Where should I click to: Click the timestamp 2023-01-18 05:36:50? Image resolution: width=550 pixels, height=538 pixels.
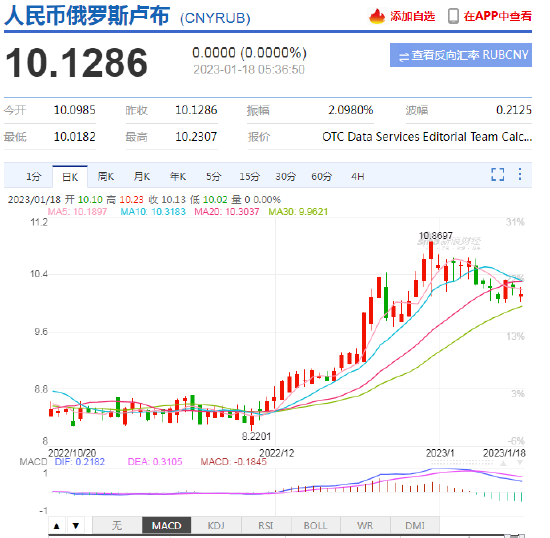249,70
